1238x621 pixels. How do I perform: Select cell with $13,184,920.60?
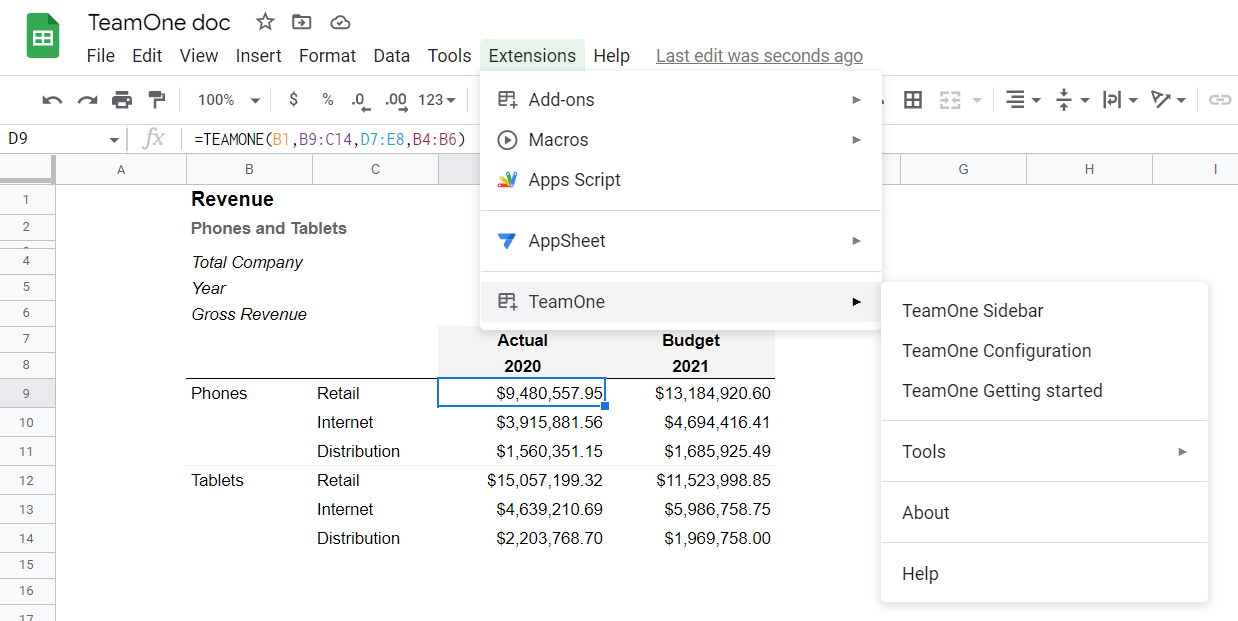691,394
